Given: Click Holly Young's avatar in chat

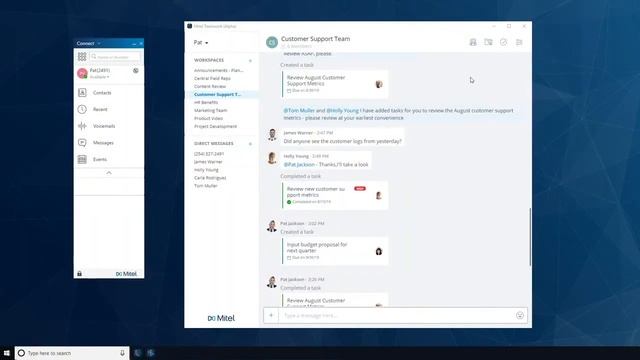Looking at the screenshot, I should pyautogui.click(x=272, y=158).
